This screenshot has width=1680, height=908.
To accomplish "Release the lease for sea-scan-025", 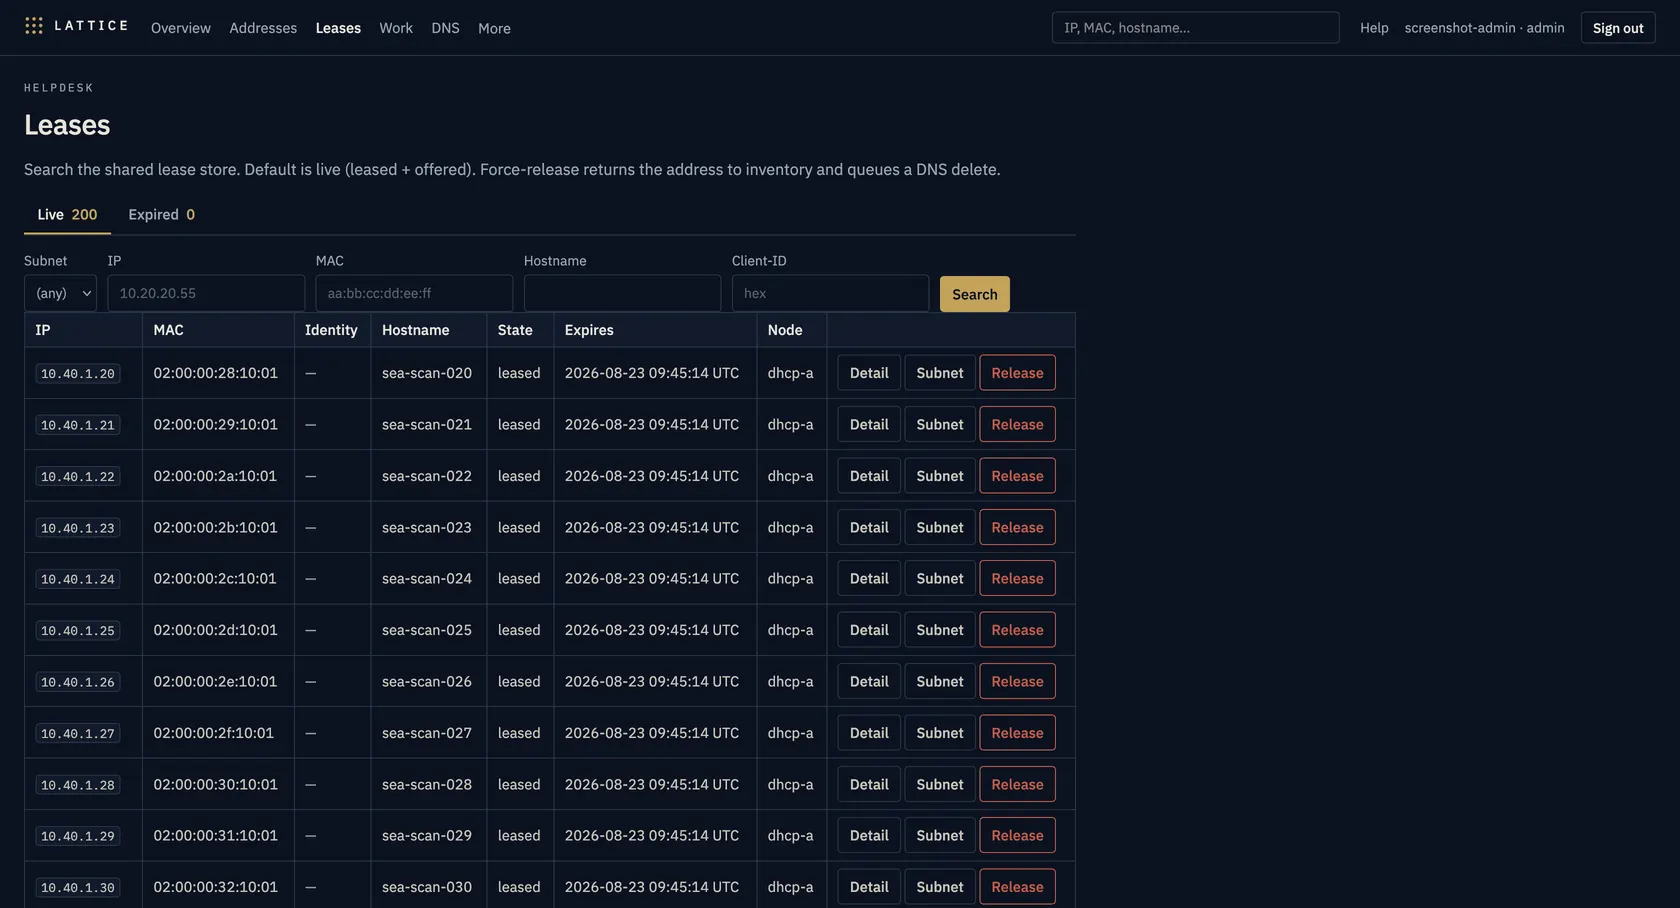I will tap(1017, 630).
